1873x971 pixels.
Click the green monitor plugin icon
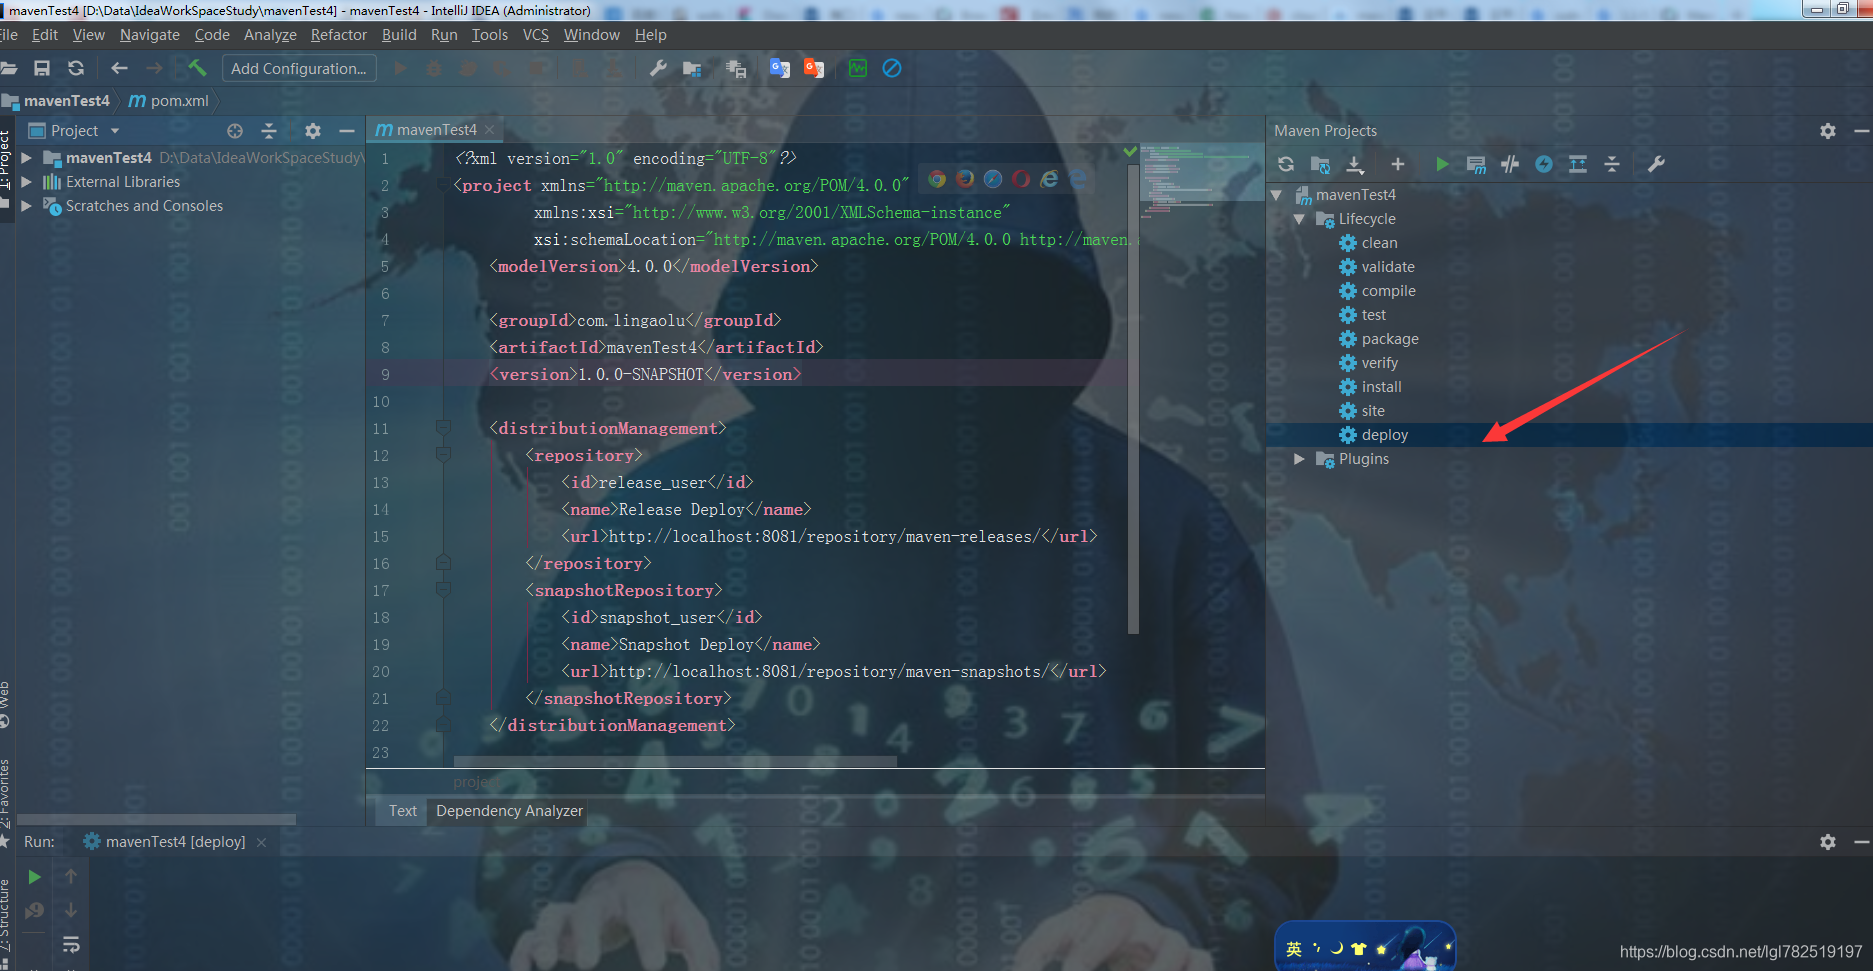[858, 68]
